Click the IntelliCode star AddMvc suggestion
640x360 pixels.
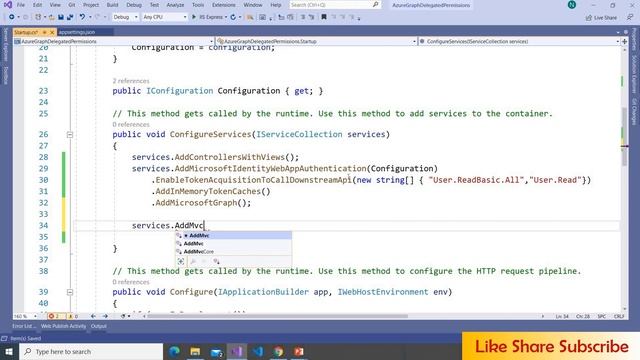(233, 236)
